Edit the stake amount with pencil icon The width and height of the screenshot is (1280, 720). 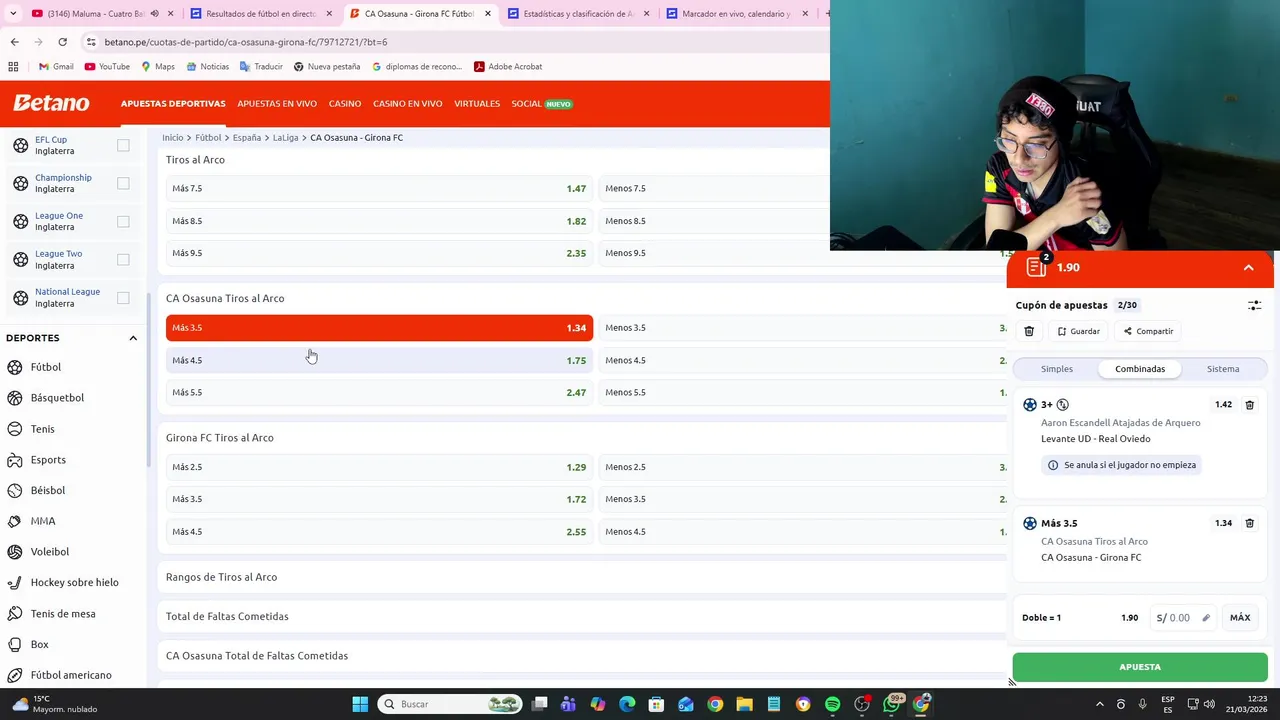[1205, 618]
